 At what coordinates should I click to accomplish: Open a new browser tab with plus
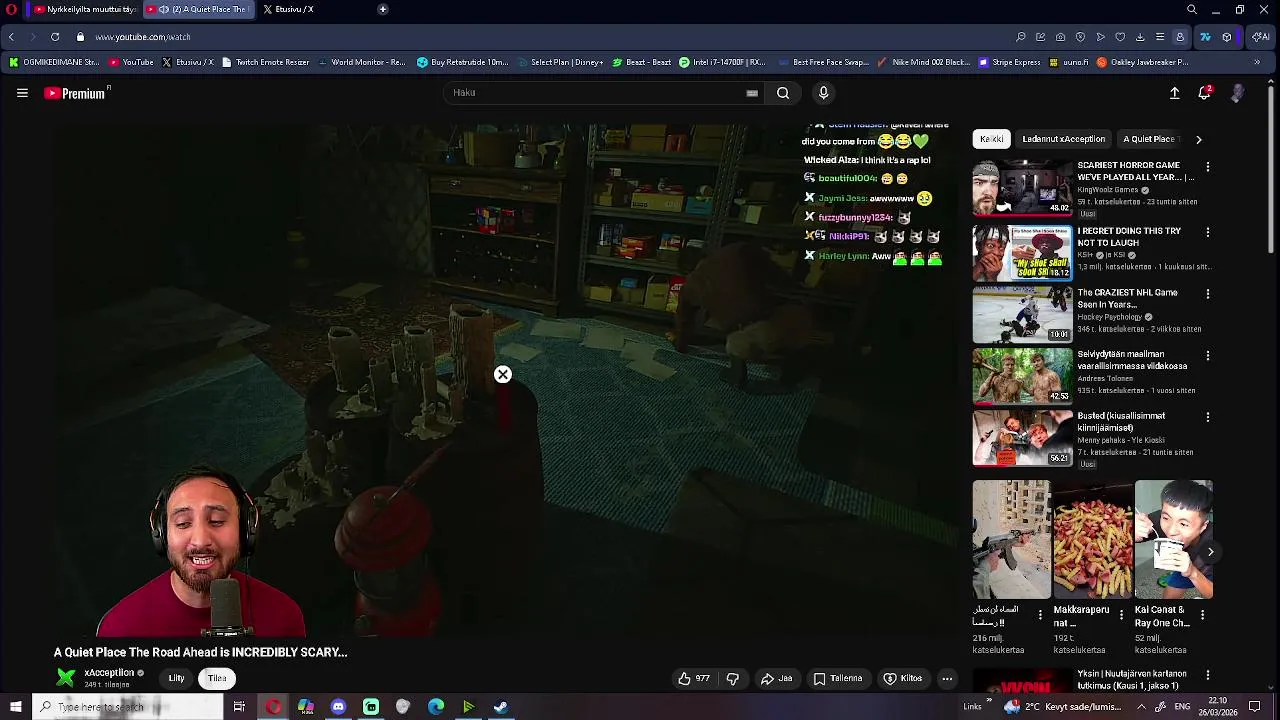(x=383, y=9)
